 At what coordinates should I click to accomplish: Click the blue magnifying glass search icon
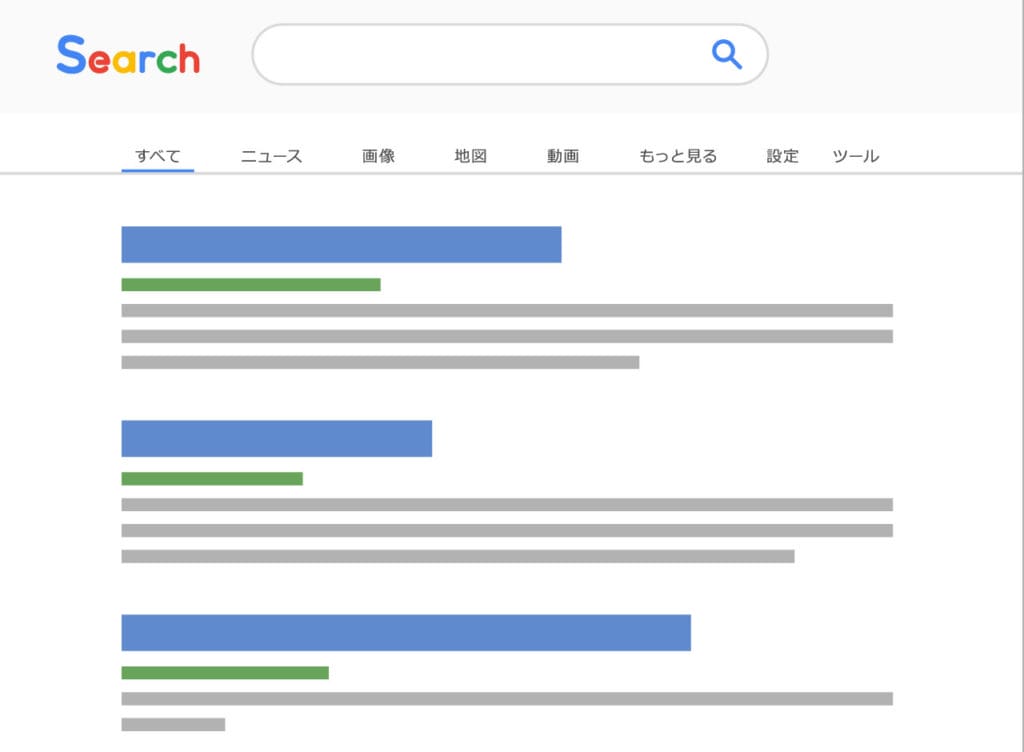point(727,54)
